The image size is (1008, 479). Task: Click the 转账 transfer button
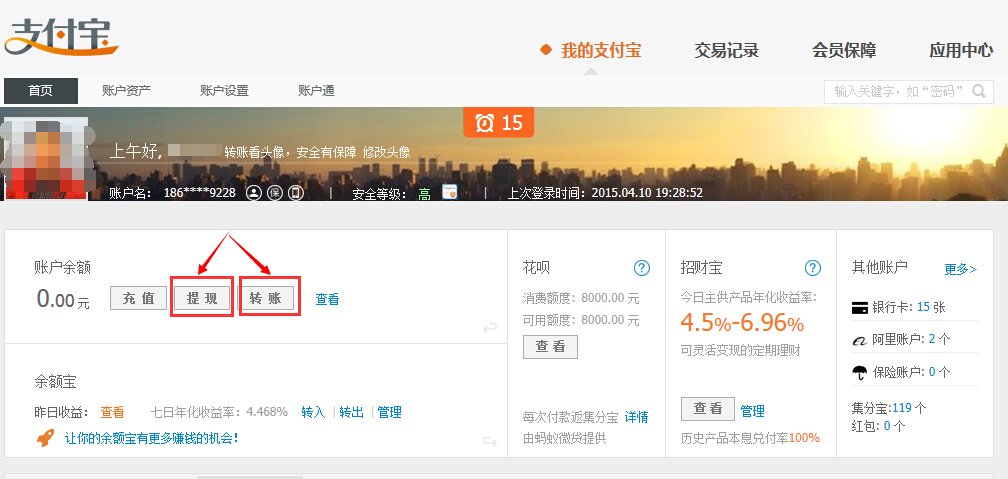coord(268,298)
